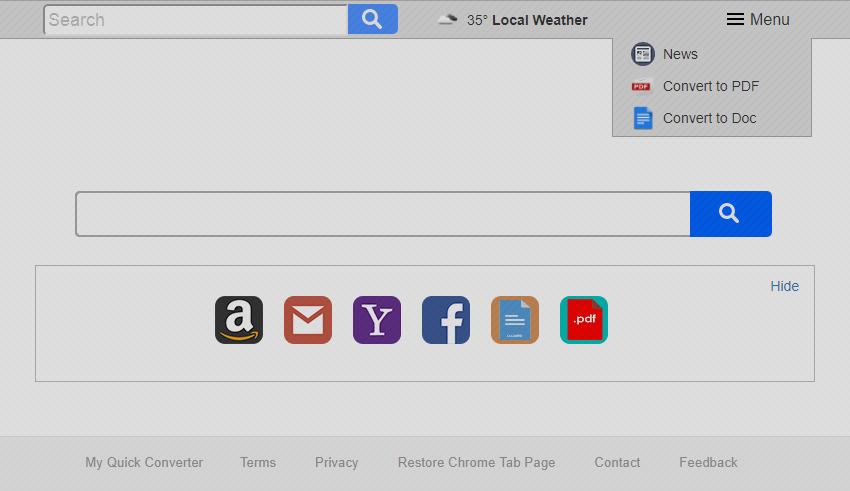850x491 pixels.
Task: Click the weather cloud icon in toolbar
Action: point(448,20)
